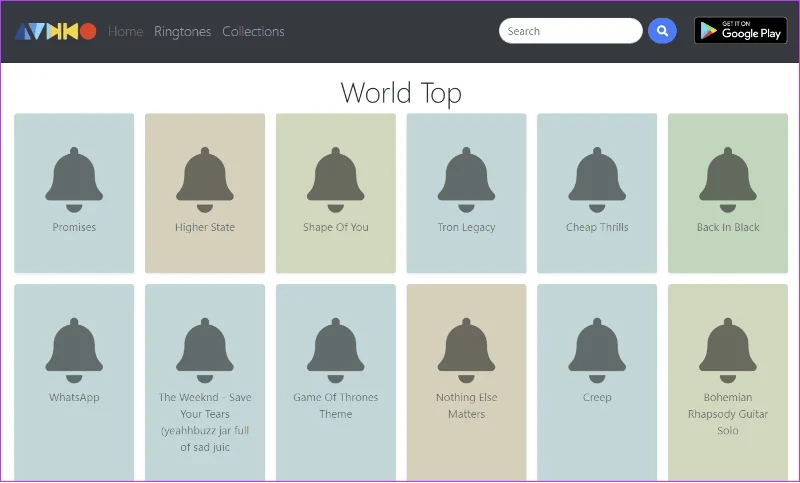This screenshot has width=800, height=483.
Task: Open The Weeknd Save Your Tears card
Action: tap(205, 383)
